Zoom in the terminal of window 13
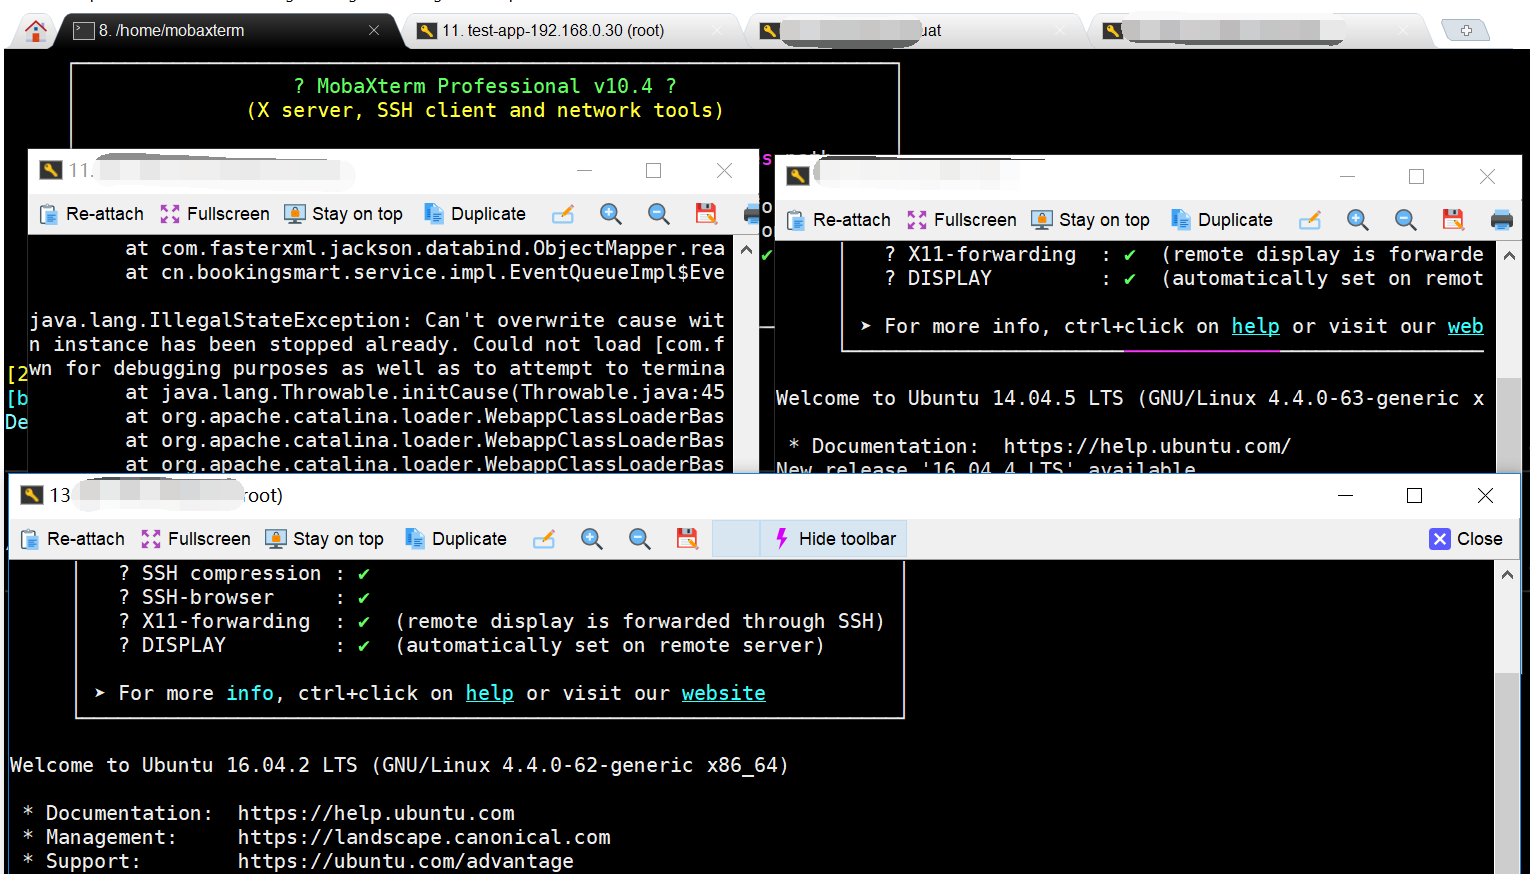The image size is (1530, 874). pyautogui.click(x=592, y=539)
